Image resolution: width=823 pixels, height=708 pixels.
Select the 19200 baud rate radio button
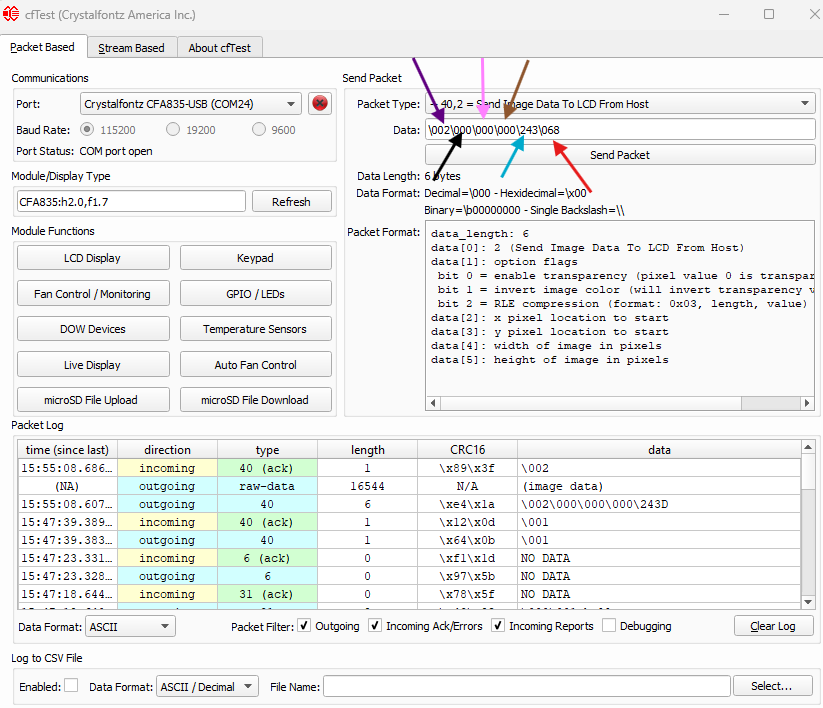pos(174,130)
